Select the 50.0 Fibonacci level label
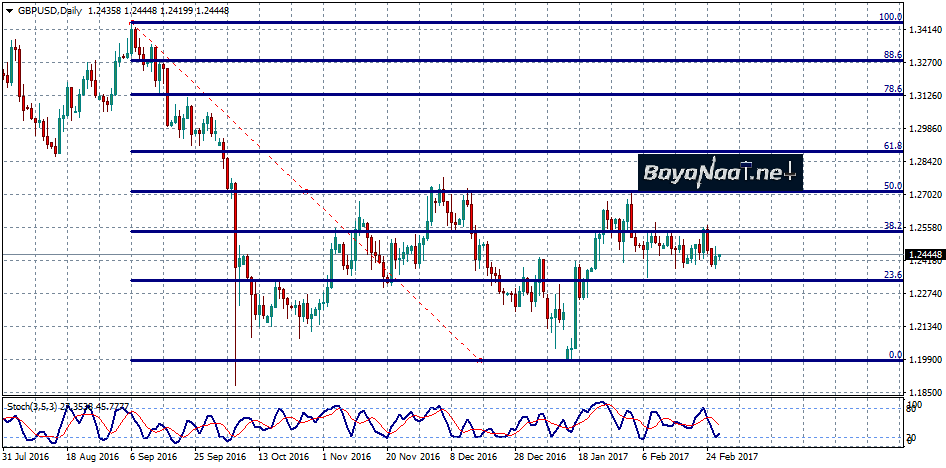Viewport: 946px width, 468px height. click(x=891, y=186)
